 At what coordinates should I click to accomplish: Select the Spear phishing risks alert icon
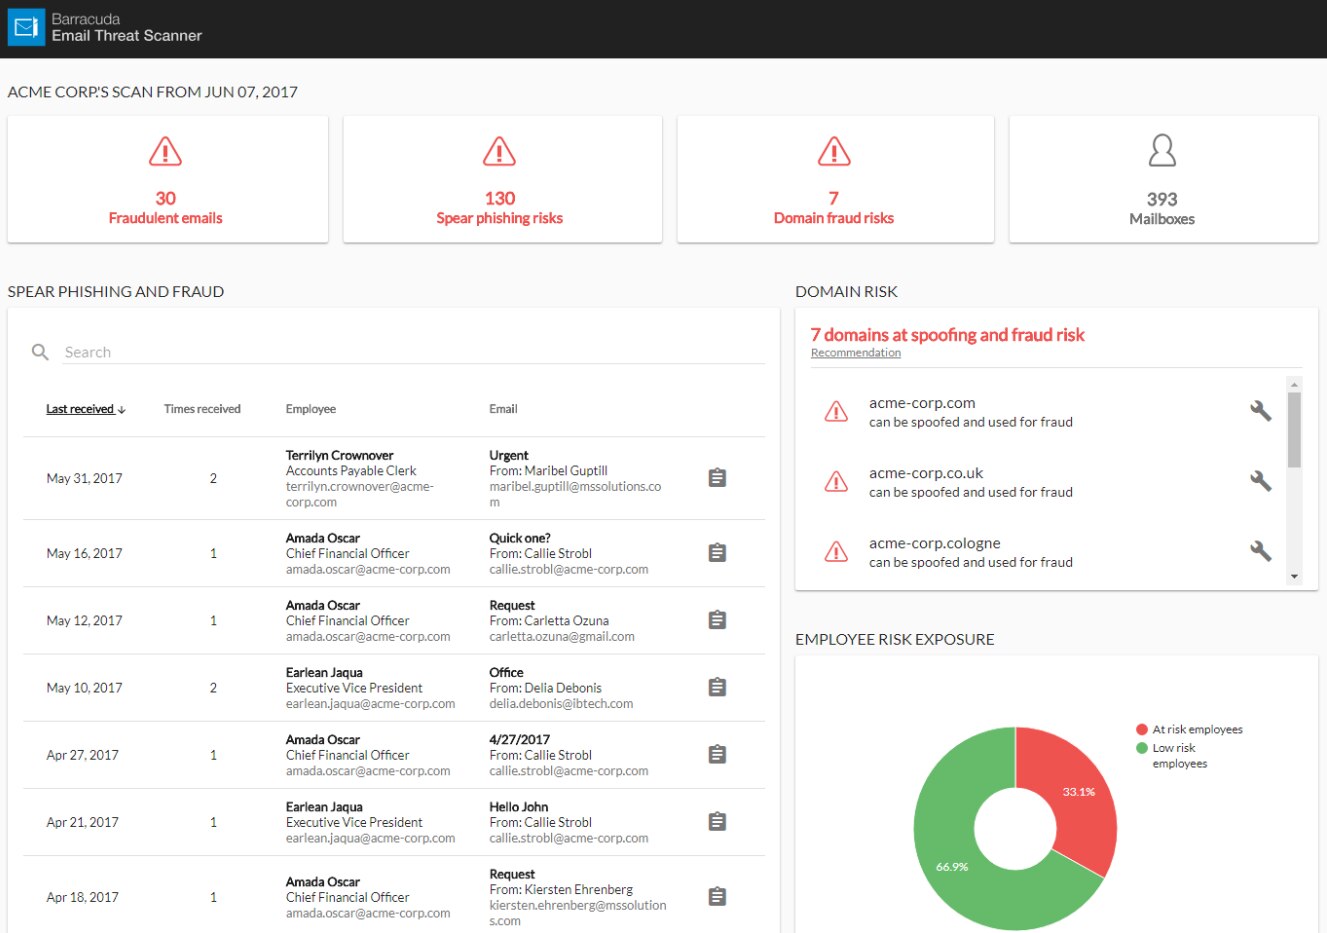pos(498,151)
